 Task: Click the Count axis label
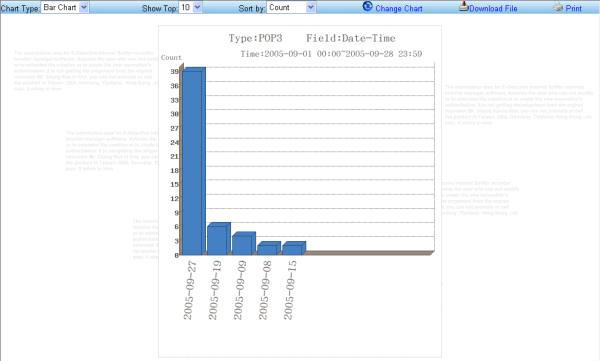171,57
